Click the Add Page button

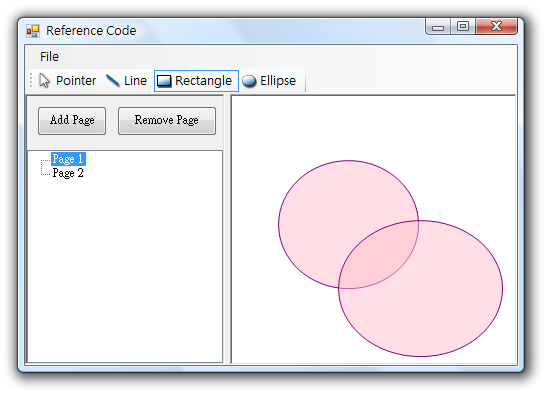tap(72, 120)
